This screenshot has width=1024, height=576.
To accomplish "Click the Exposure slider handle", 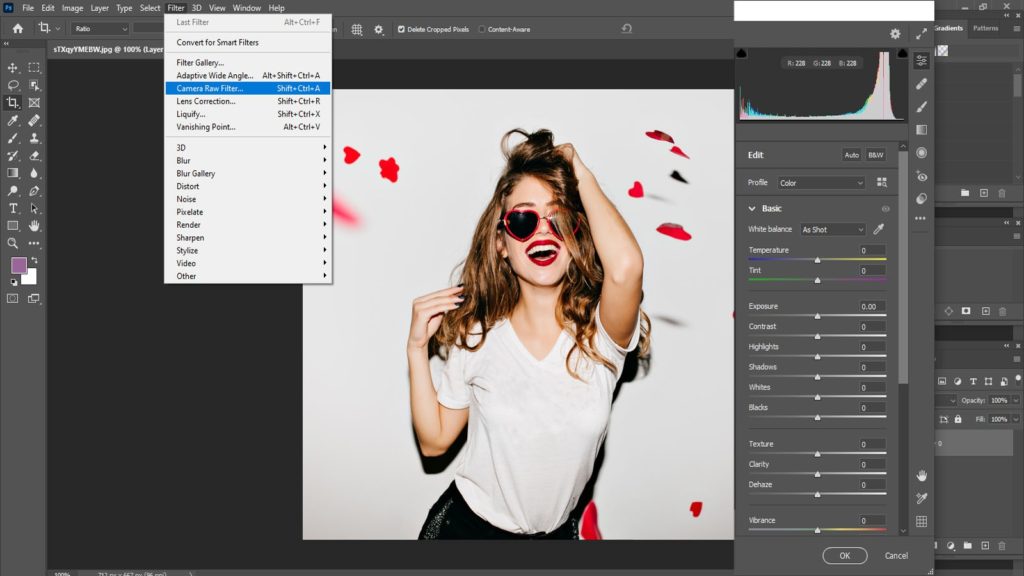I will 817,316.
